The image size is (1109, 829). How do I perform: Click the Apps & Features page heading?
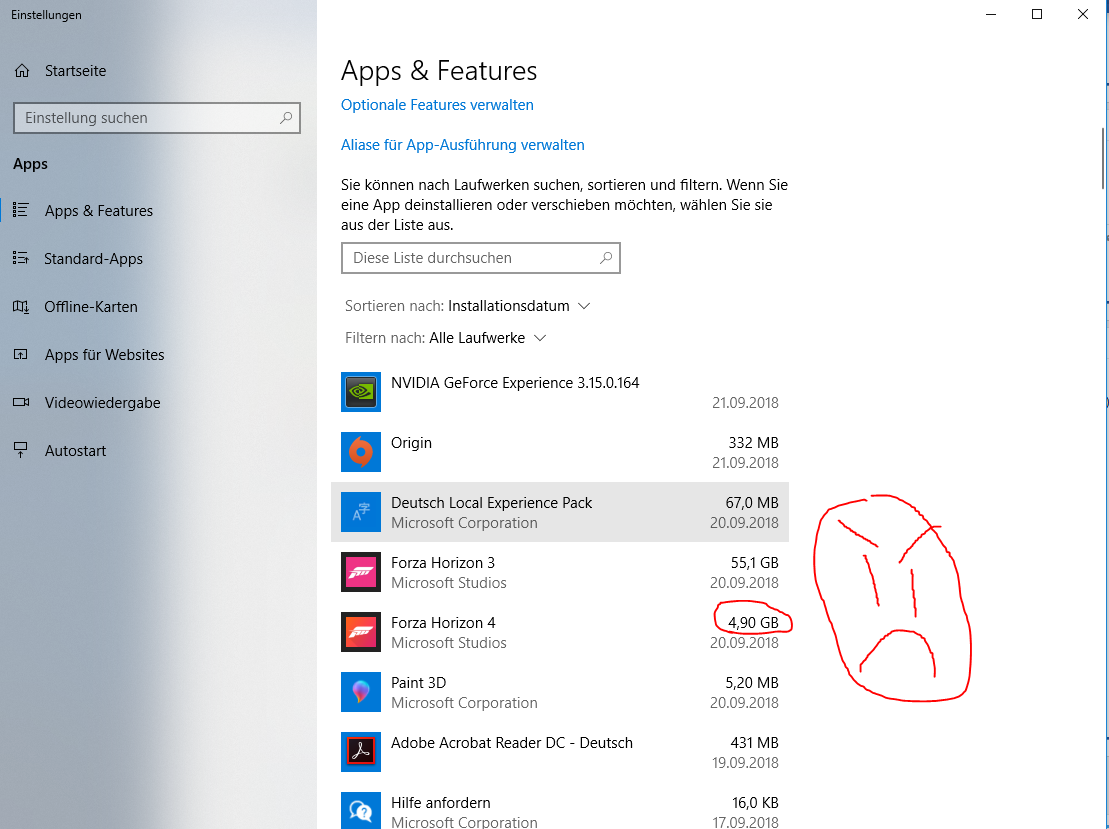(439, 71)
